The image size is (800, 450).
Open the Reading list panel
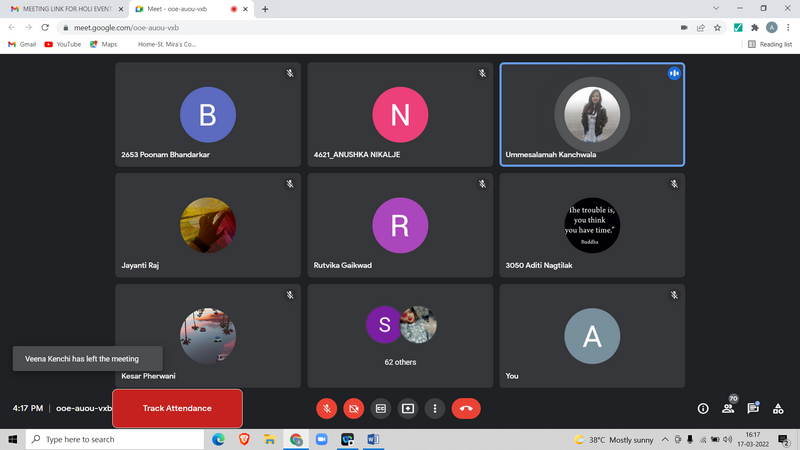pyautogui.click(x=770, y=44)
